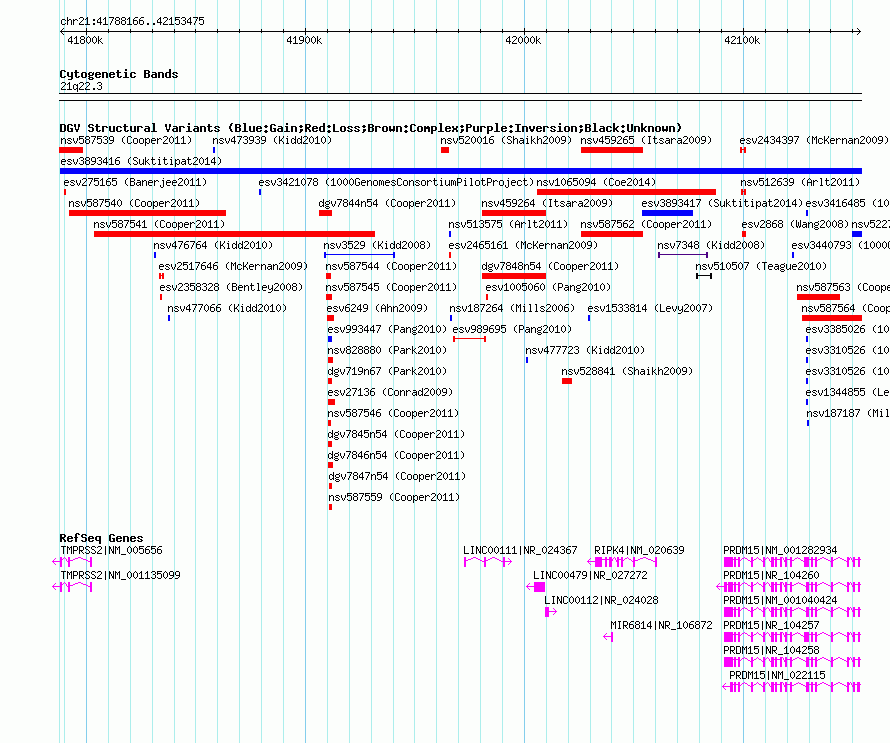Click nsv477066 (Kidd2010) label

click(x=227, y=308)
